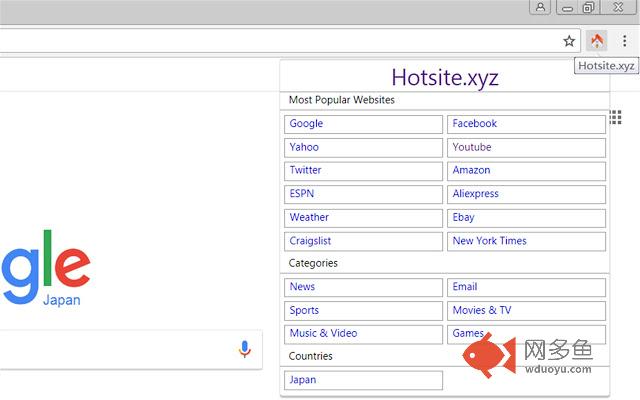This screenshot has height=400, width=640.
Task: Click the Most Popular Websites heading
Action: click(342, 100)
